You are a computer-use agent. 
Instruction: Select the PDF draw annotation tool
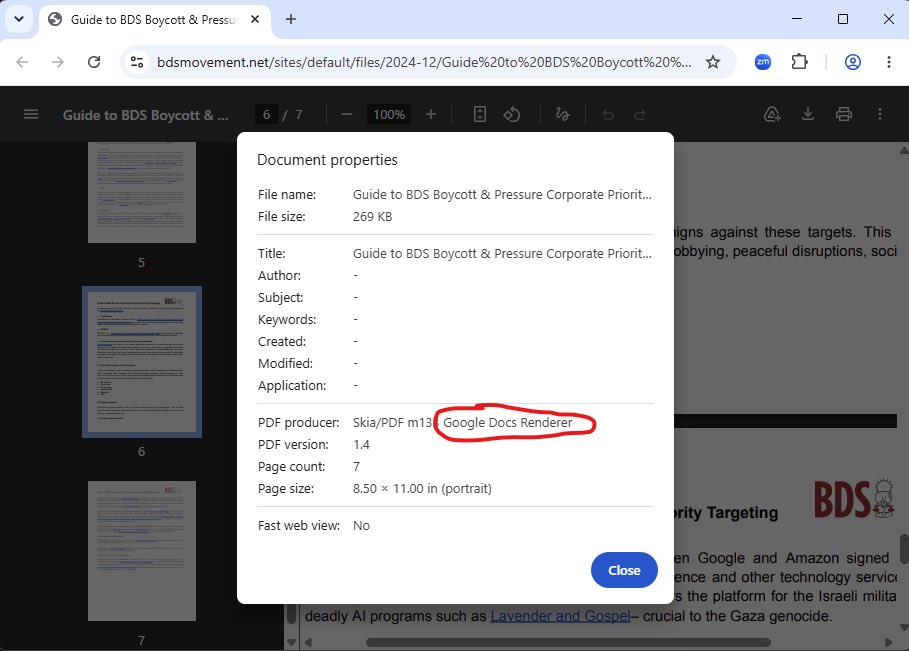tap(562, 114)
